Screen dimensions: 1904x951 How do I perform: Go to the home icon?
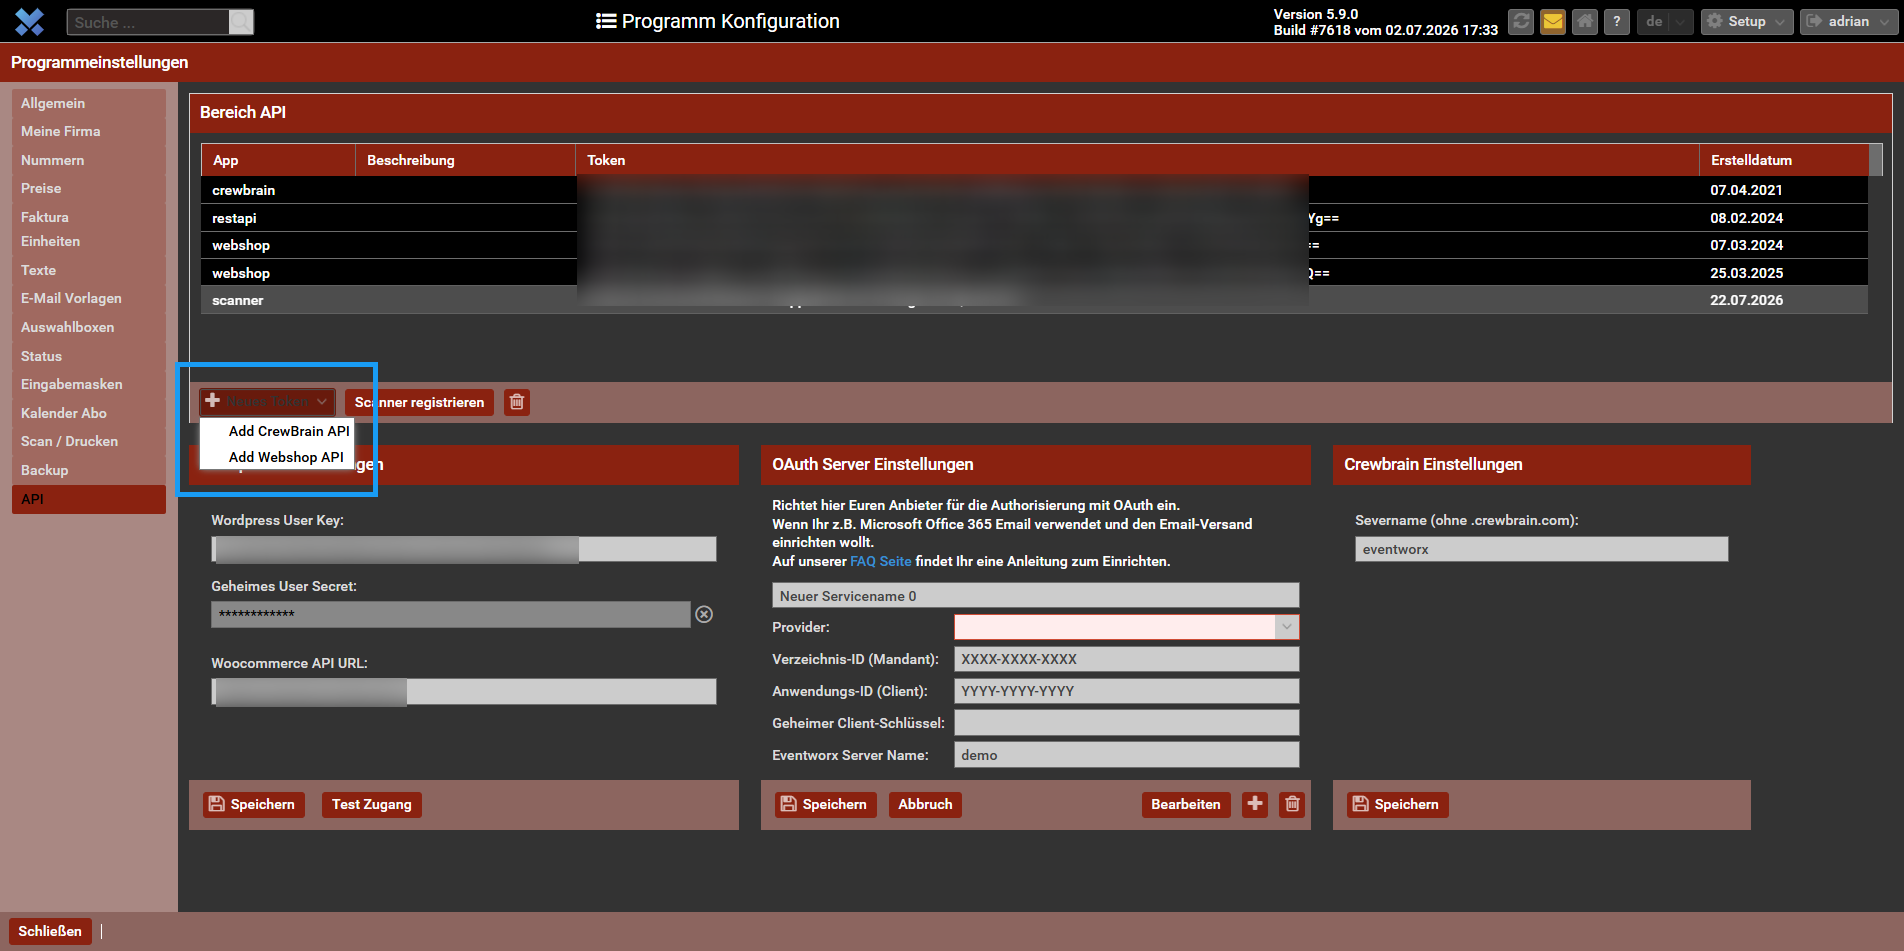(1585, 21)
